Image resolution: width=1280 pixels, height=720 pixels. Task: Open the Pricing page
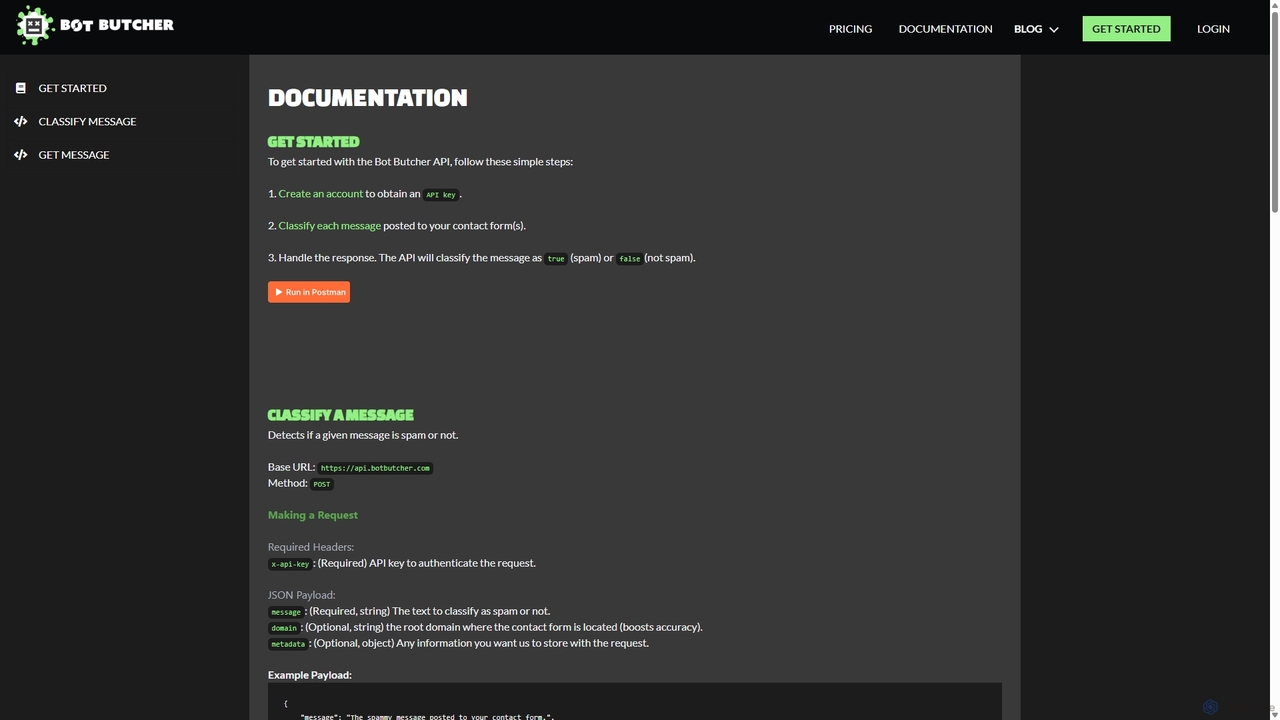(850, 29)
